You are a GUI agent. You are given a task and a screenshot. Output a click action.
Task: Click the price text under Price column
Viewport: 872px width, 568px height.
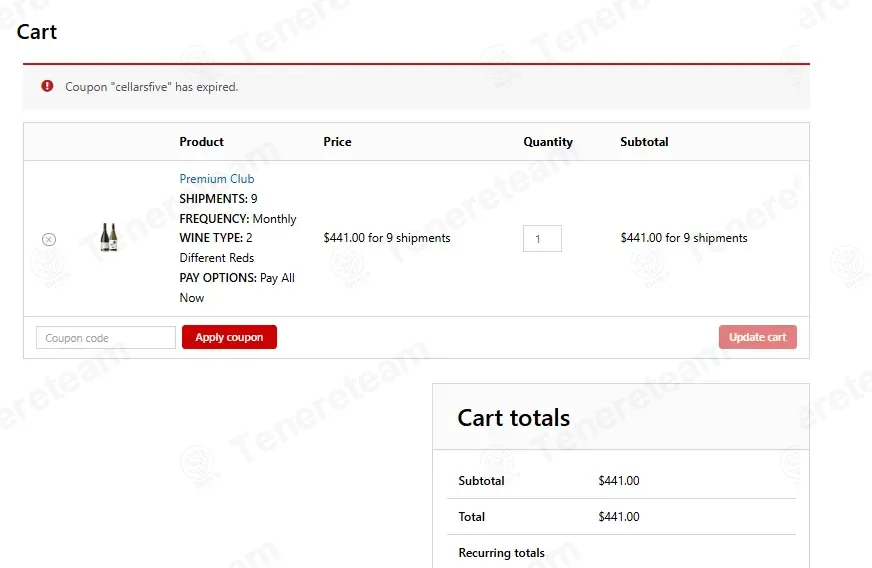coord(387,238)
